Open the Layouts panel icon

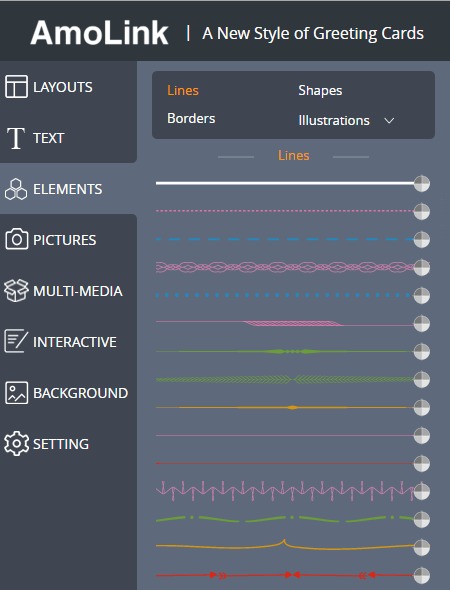16,87
